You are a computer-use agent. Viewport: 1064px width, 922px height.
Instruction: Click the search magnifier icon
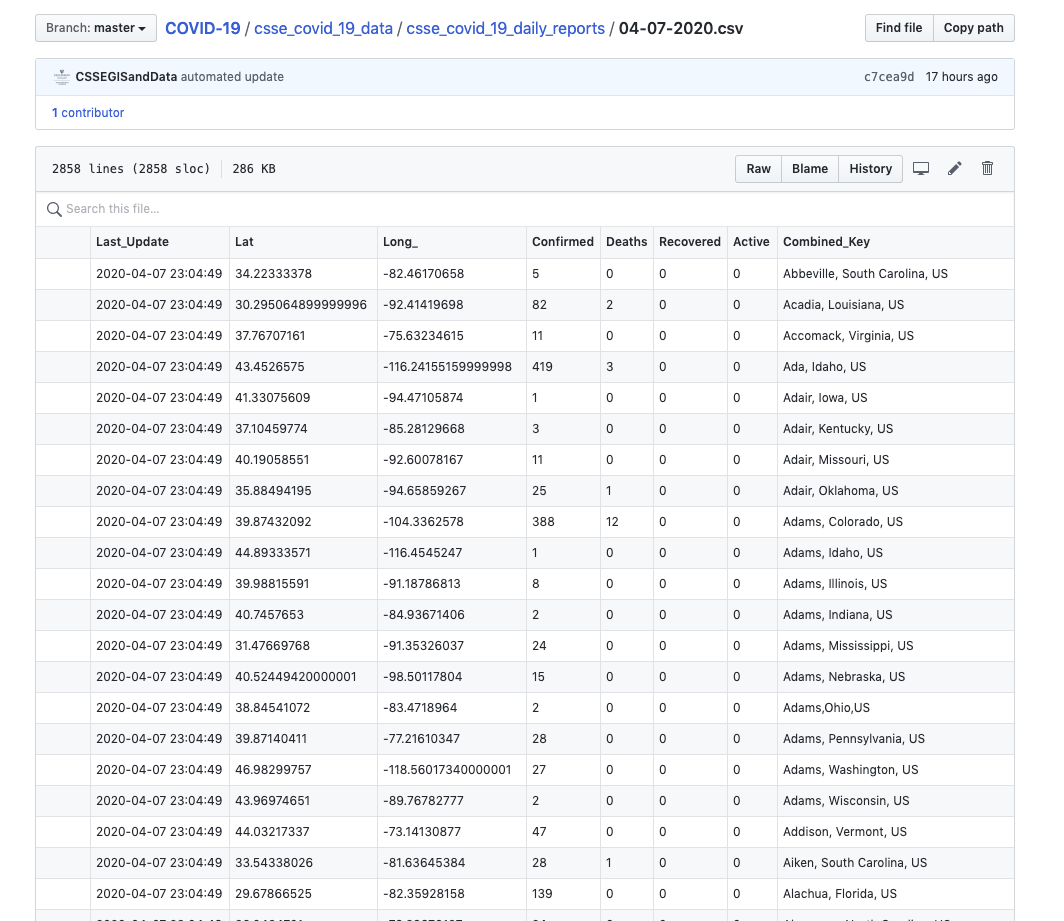click(54, 209)
